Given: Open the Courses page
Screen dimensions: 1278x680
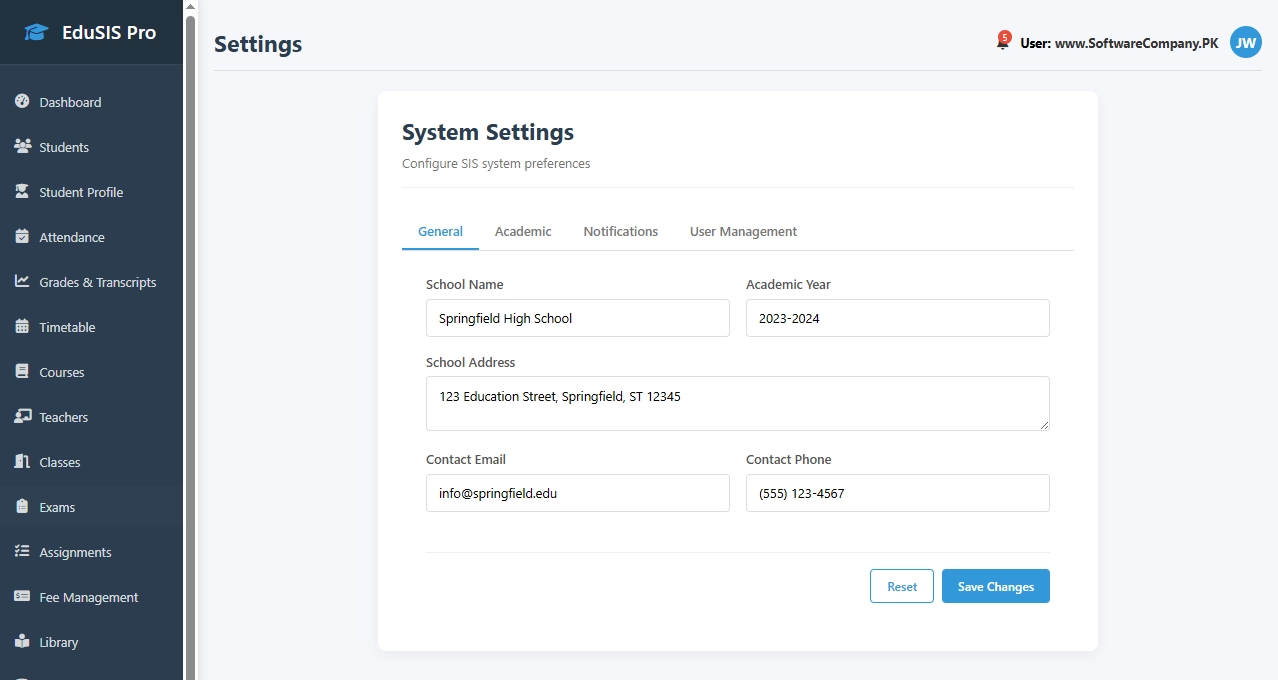Looking at the screenshot, I should click(61, 372).
